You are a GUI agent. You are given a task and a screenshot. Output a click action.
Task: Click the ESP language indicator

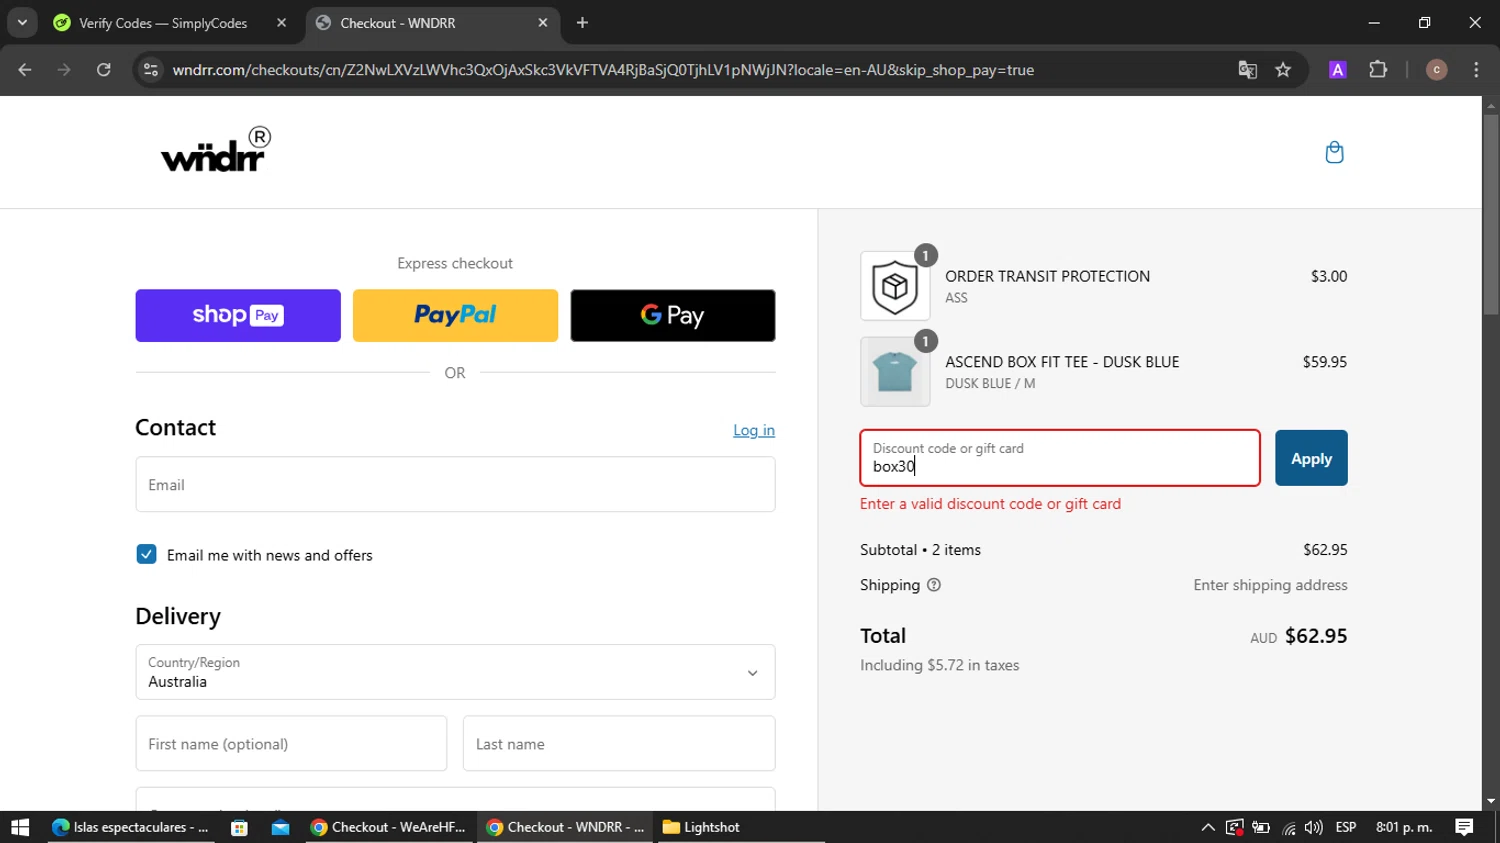coord(1346,827)
